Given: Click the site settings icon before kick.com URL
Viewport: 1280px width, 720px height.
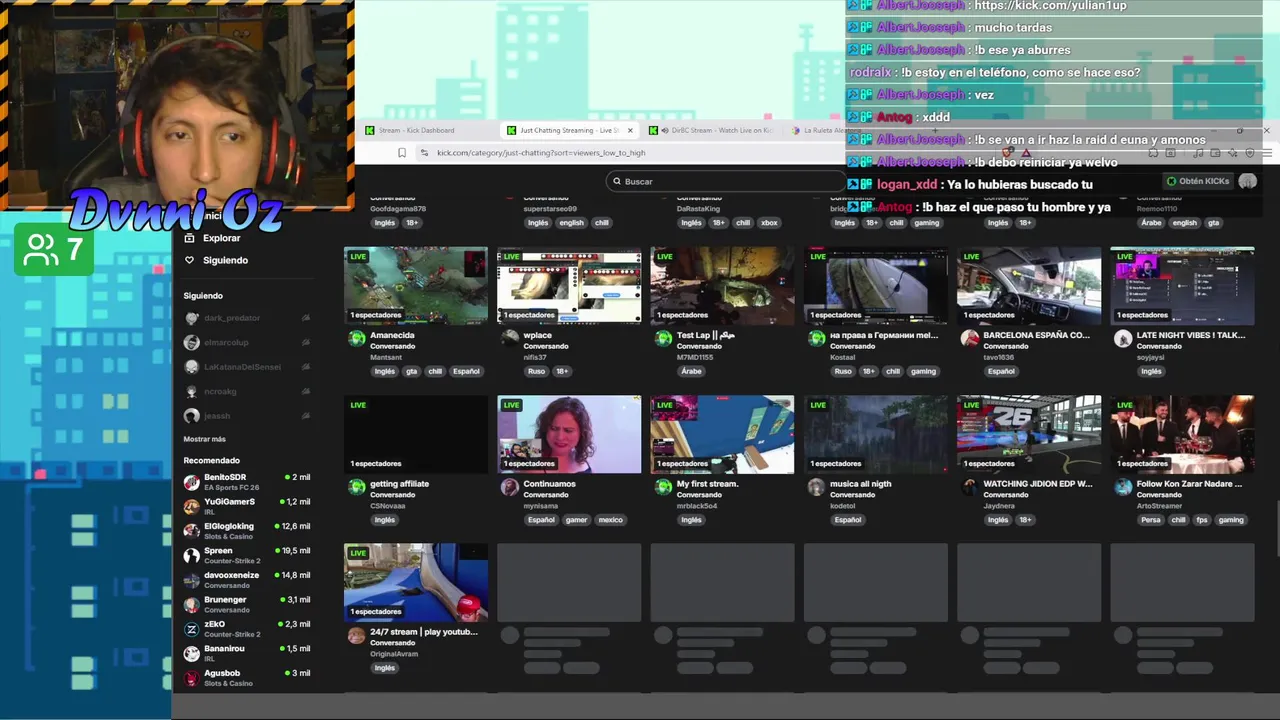Looking at the screenshot, I should pyautogui.click(x=424, y=153).
